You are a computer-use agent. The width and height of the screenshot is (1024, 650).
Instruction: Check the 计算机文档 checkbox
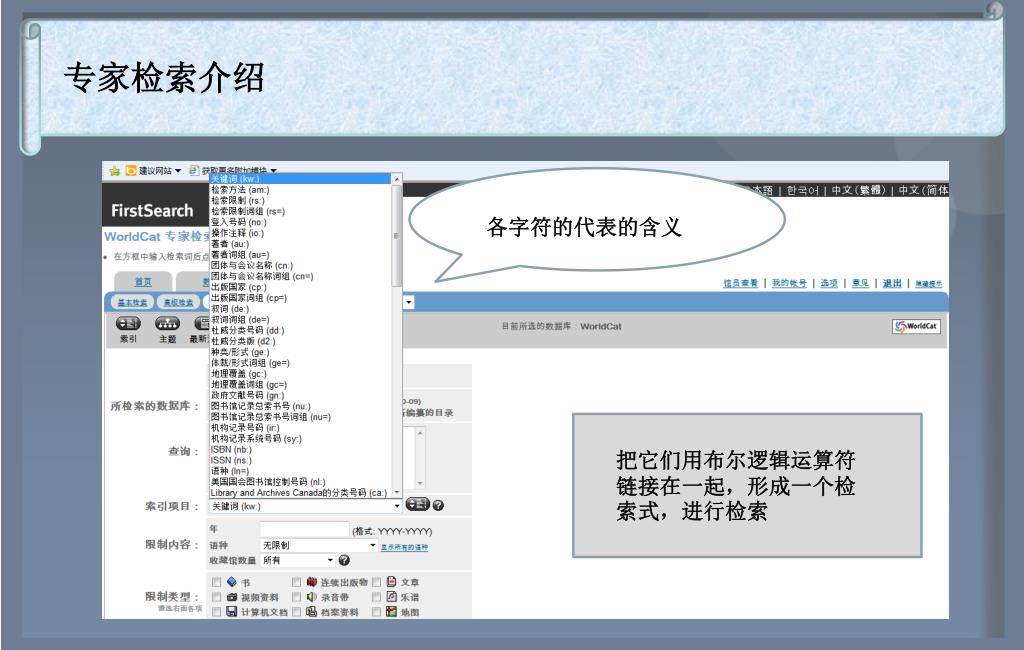tap(216, 612)
